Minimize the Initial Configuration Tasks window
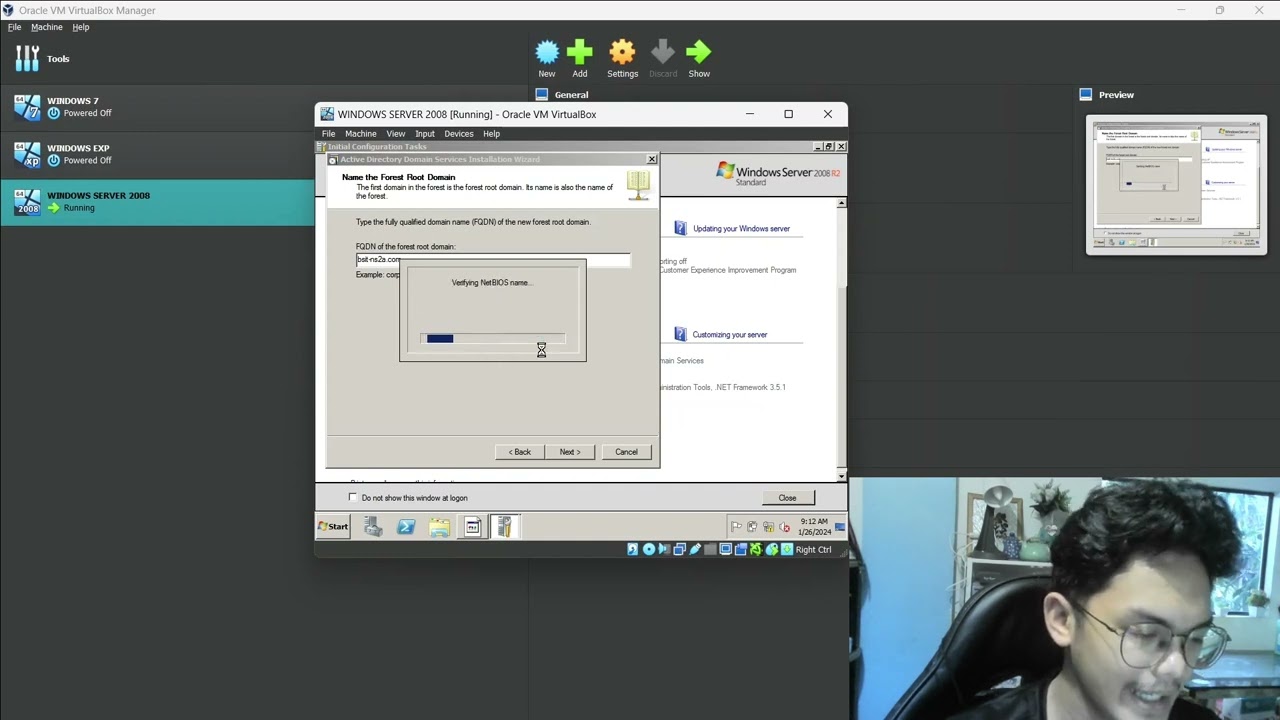 click(818, 147)
